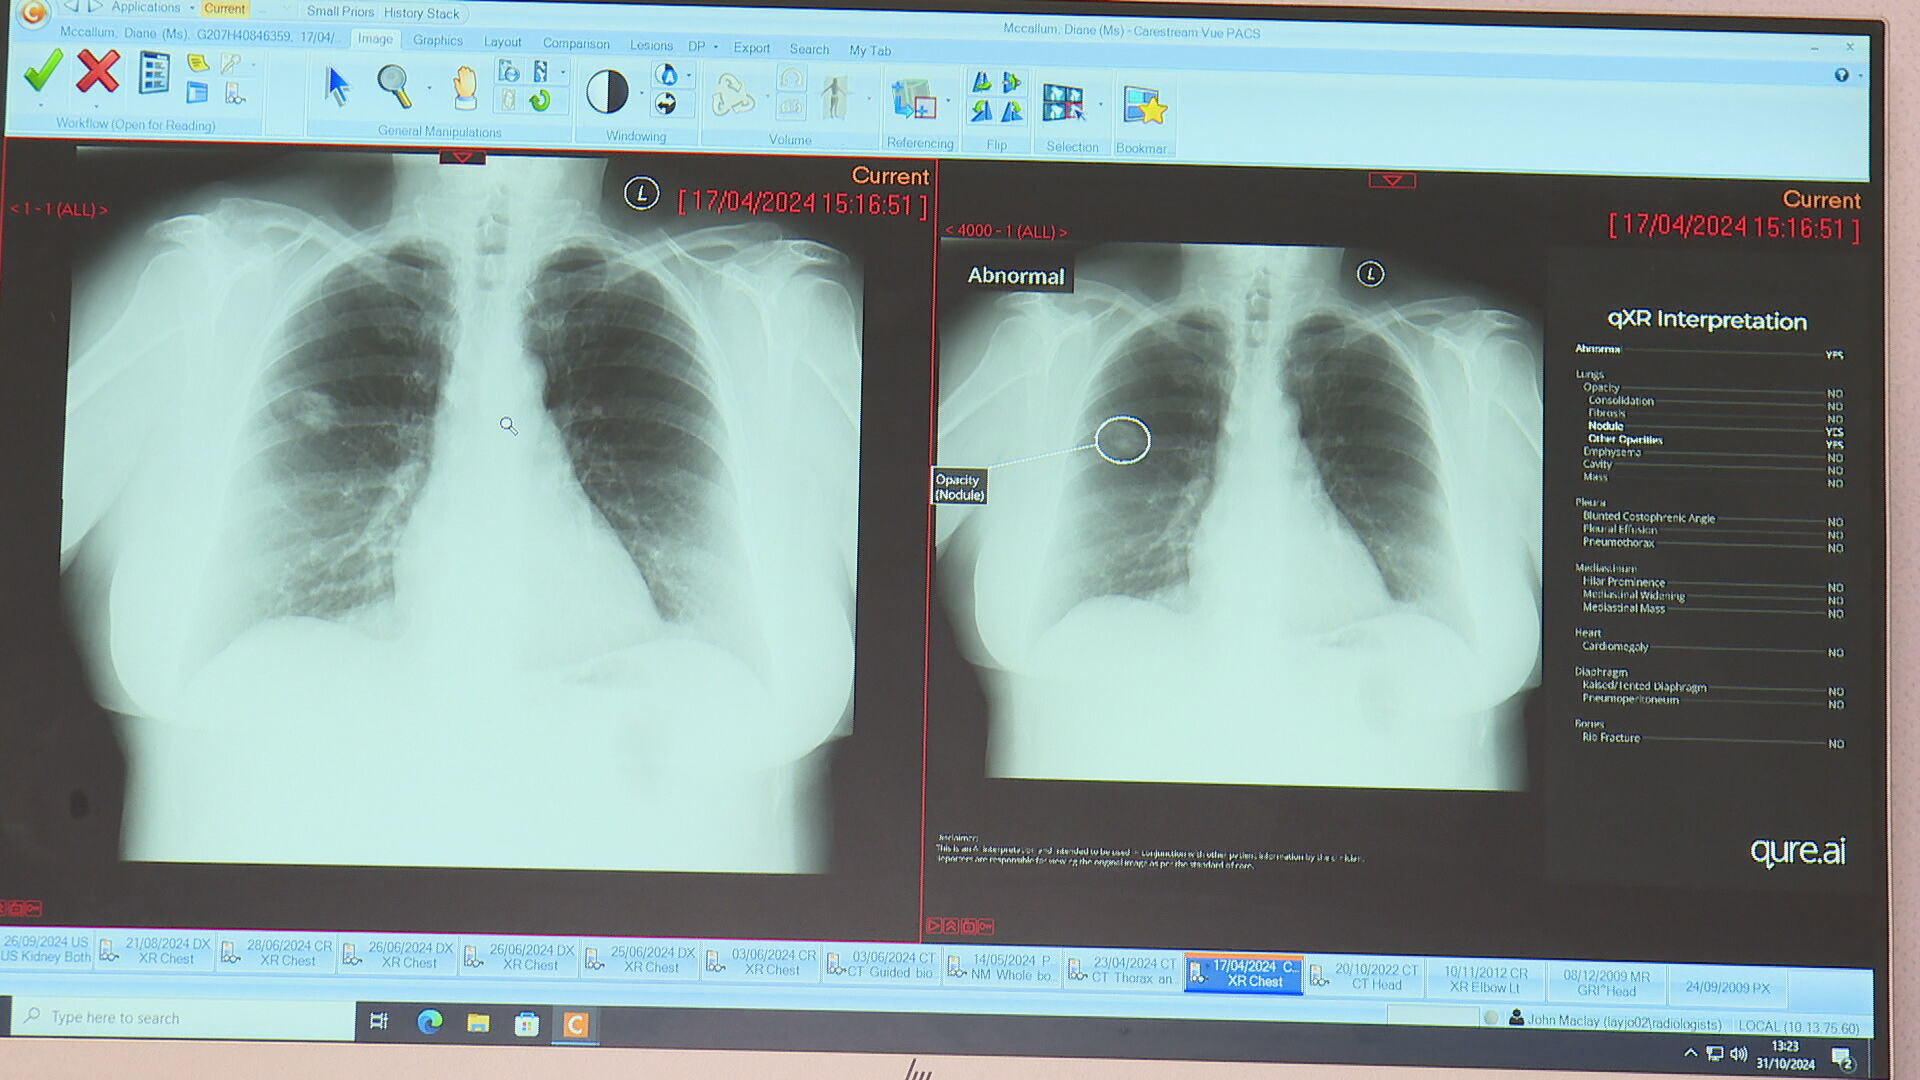
Task: Open the 03/06/2024 CT Guided bio study
Action: tap(882, 965)
